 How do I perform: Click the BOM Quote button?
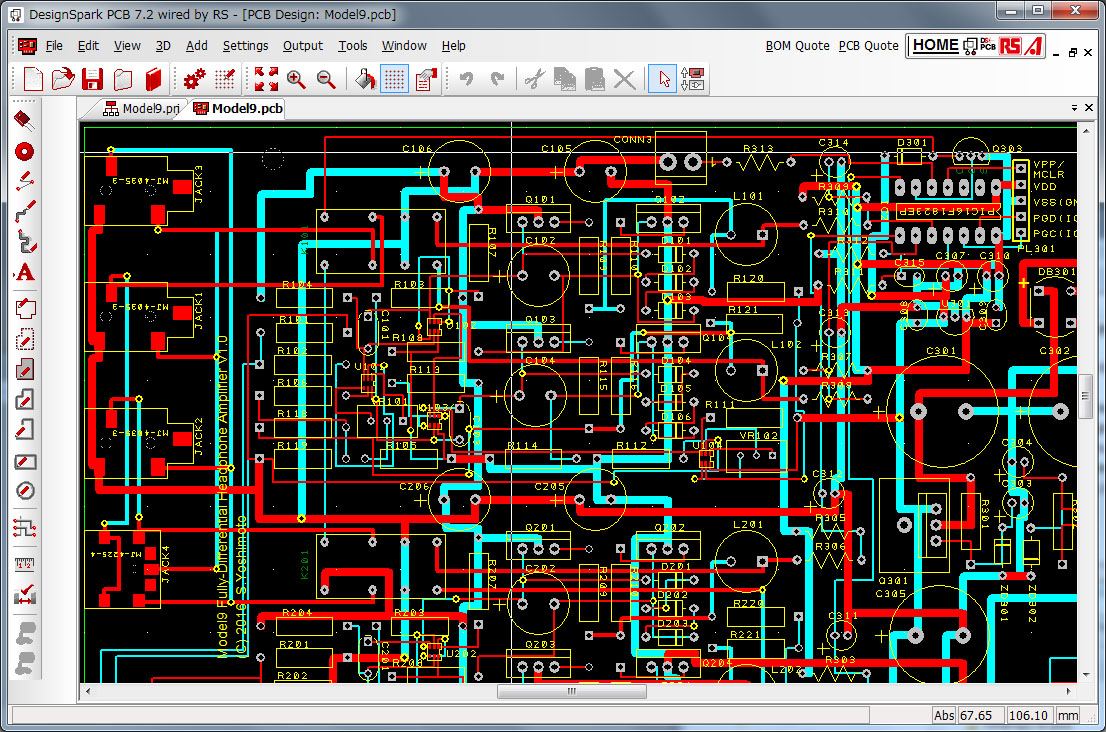tap(797, 46)
